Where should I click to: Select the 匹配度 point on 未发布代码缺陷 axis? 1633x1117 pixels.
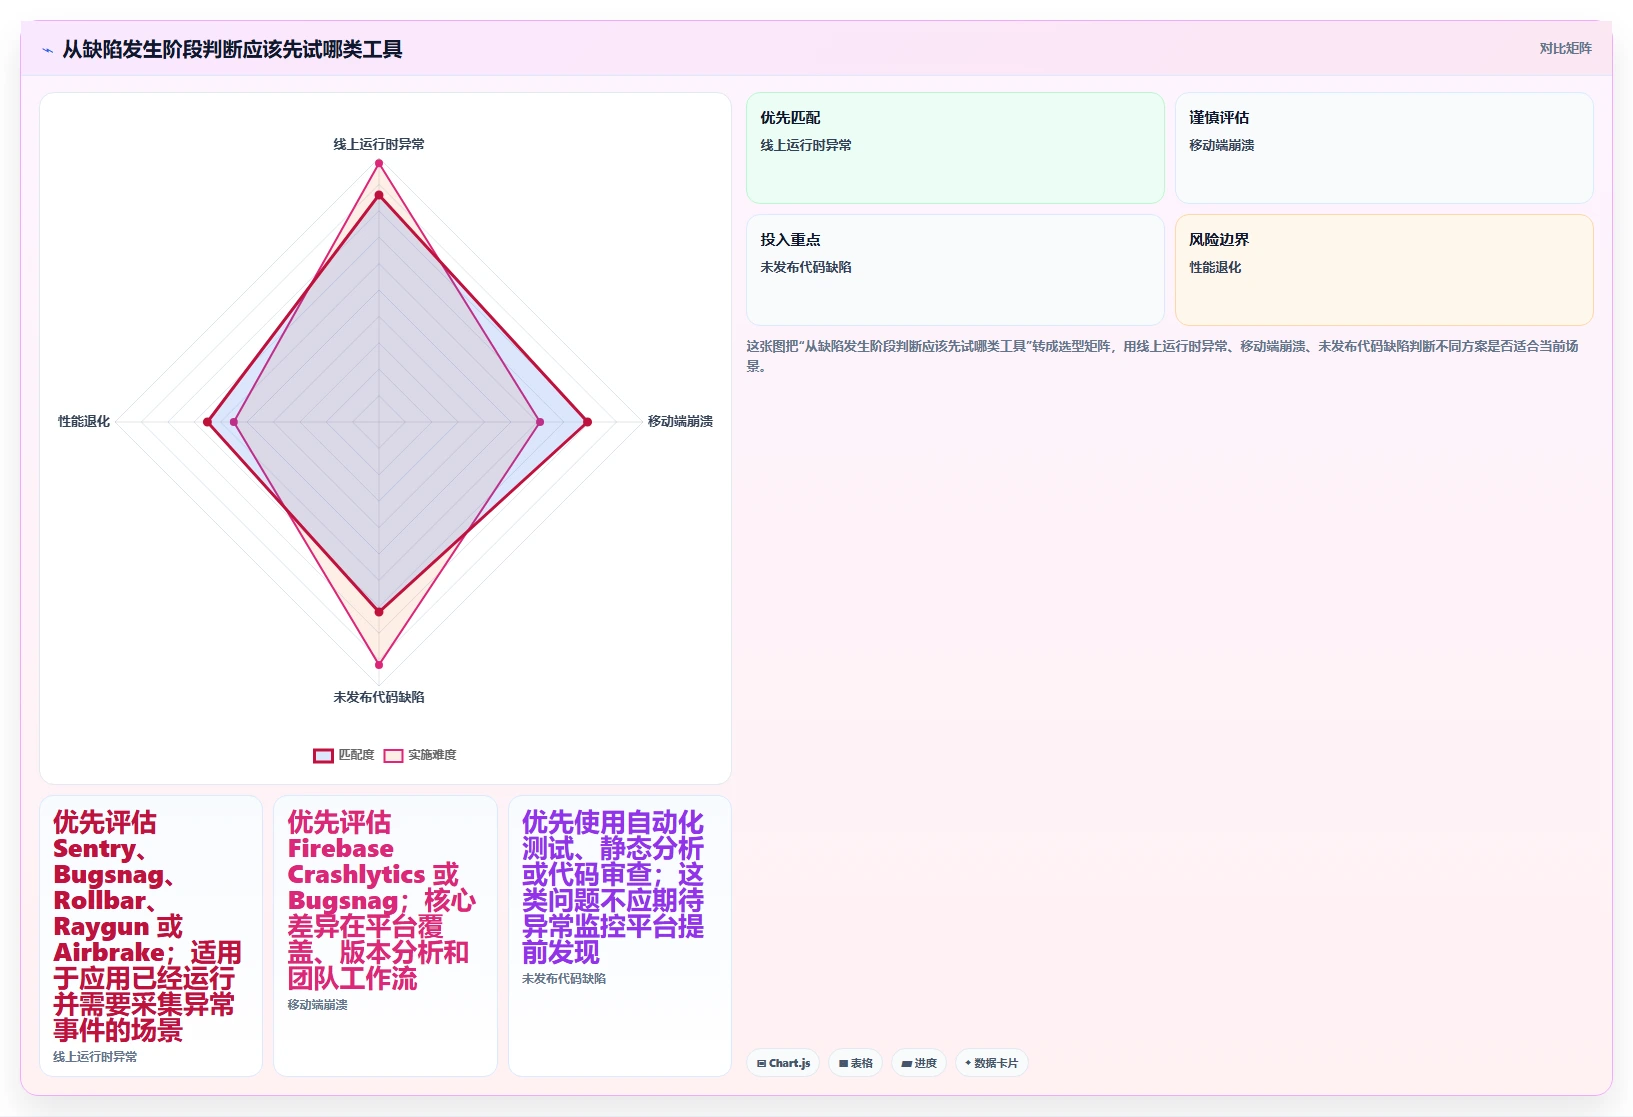pyautogui.click(x=379, y=611)
